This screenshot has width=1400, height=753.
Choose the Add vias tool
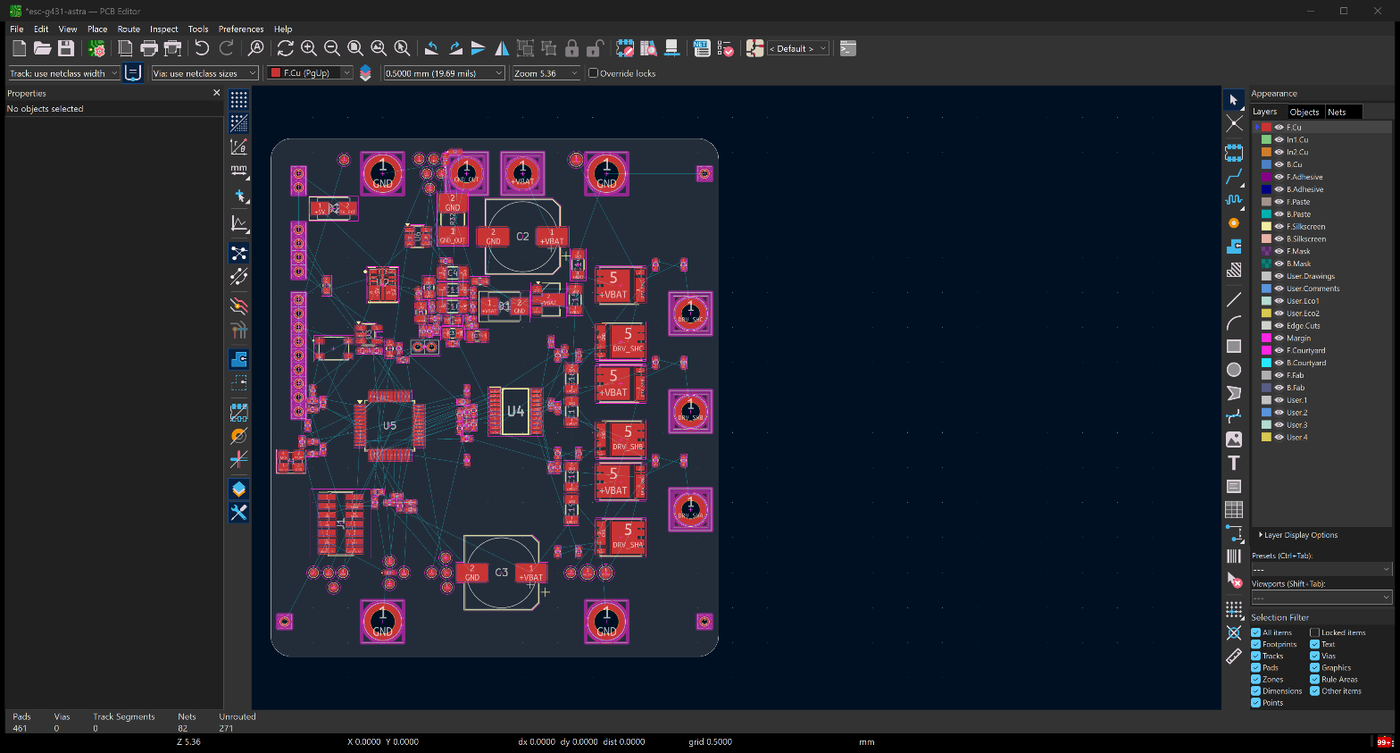pos(1234,223)
